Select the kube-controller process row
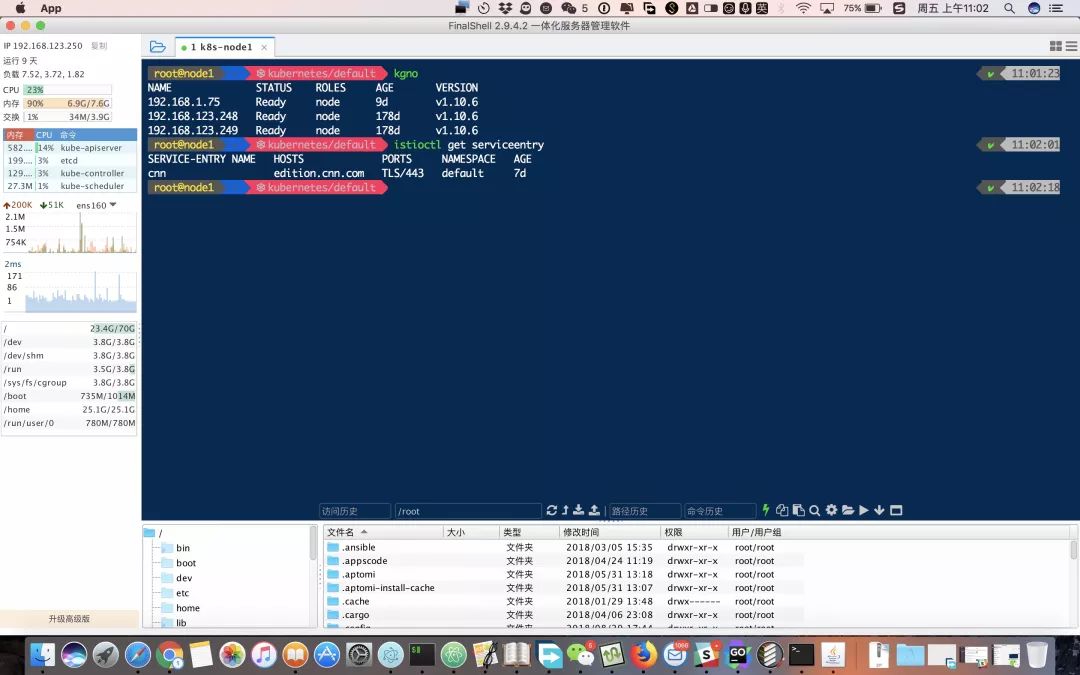The width and height of the screenshot is (1080, 675). point(70,174)
